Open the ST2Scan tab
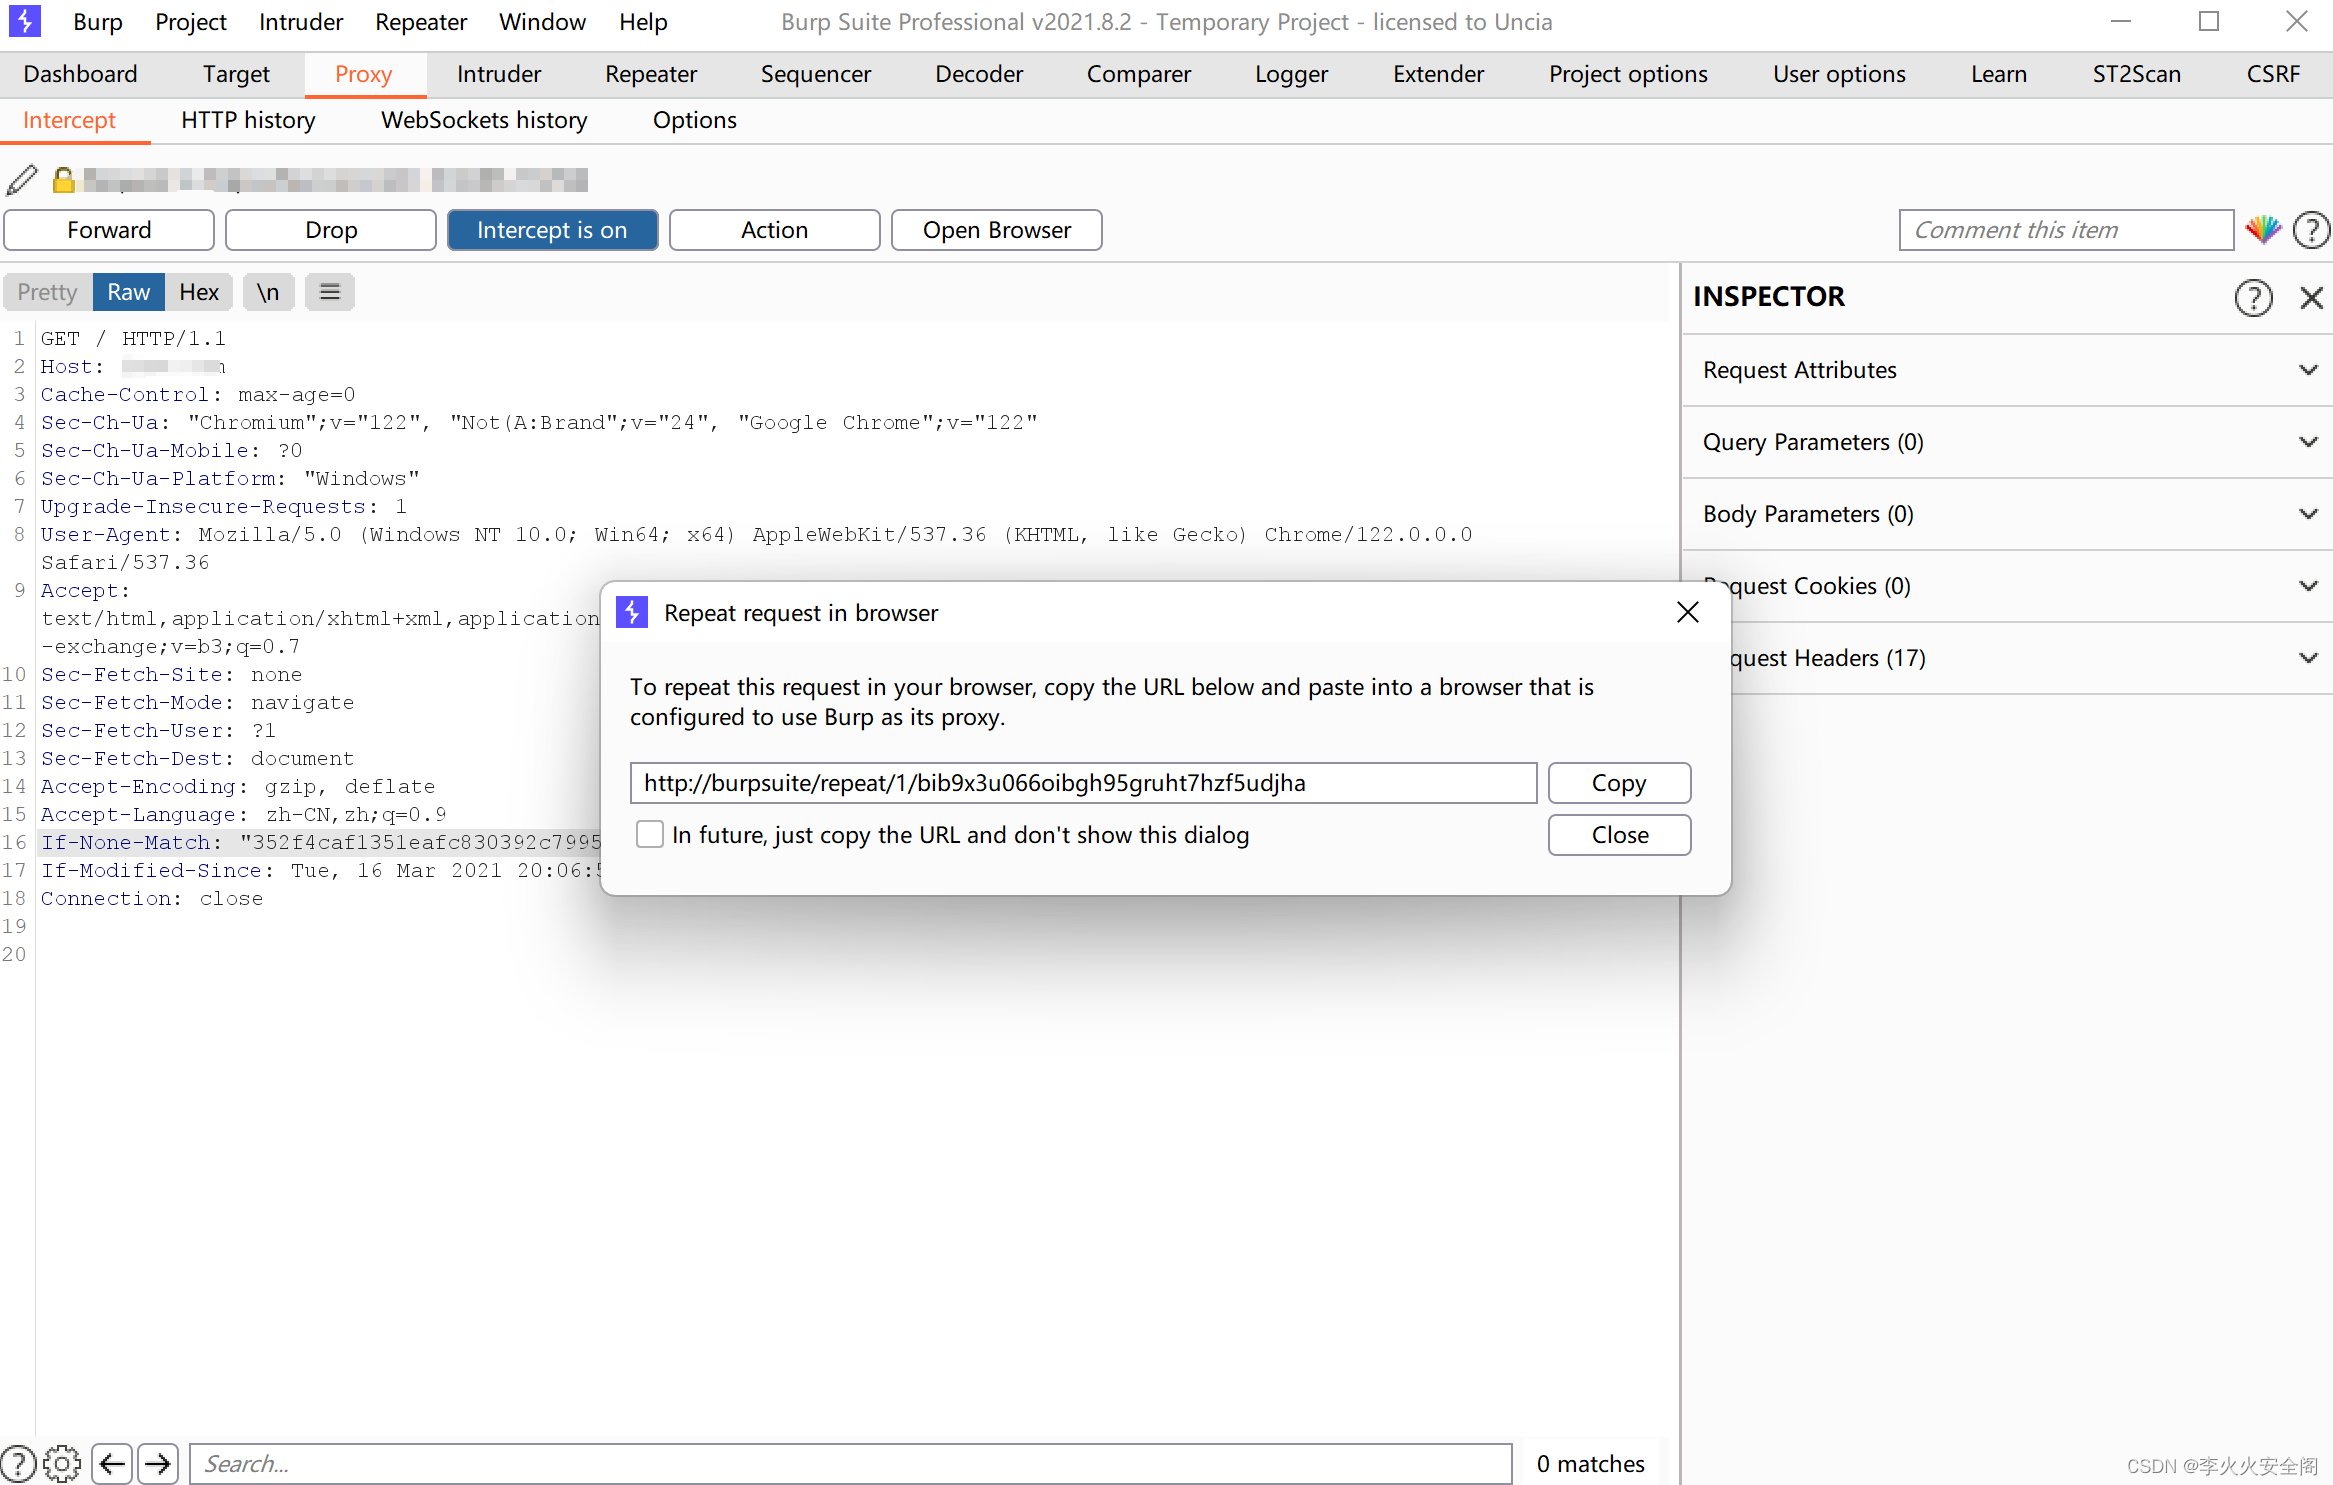The image size is (2333, 1485). (x=2137, y=74)
